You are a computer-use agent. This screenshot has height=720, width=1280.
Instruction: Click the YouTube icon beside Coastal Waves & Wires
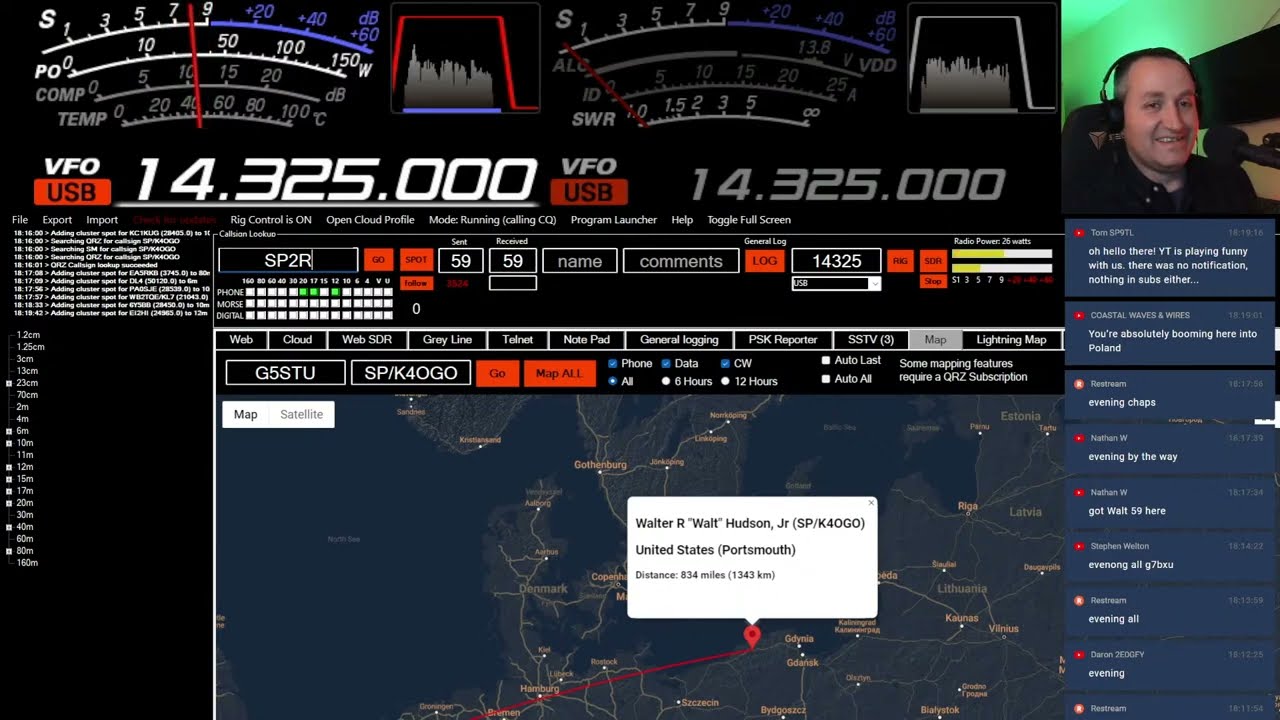(x=1079, y=315)
